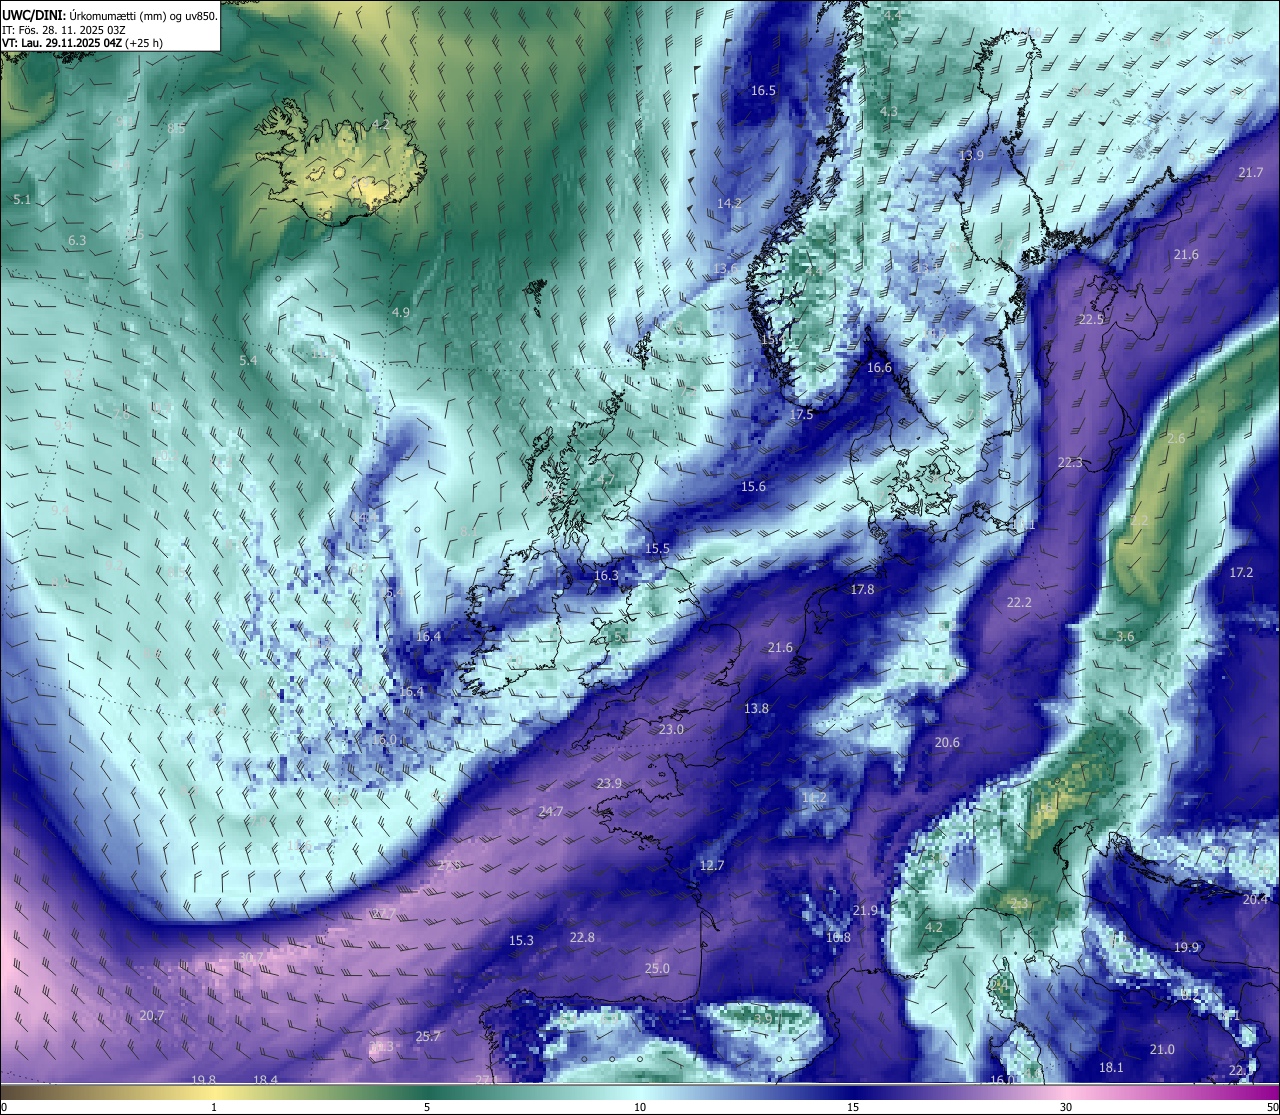Click the 15.5 value on the map

click(x=657, y=548)
